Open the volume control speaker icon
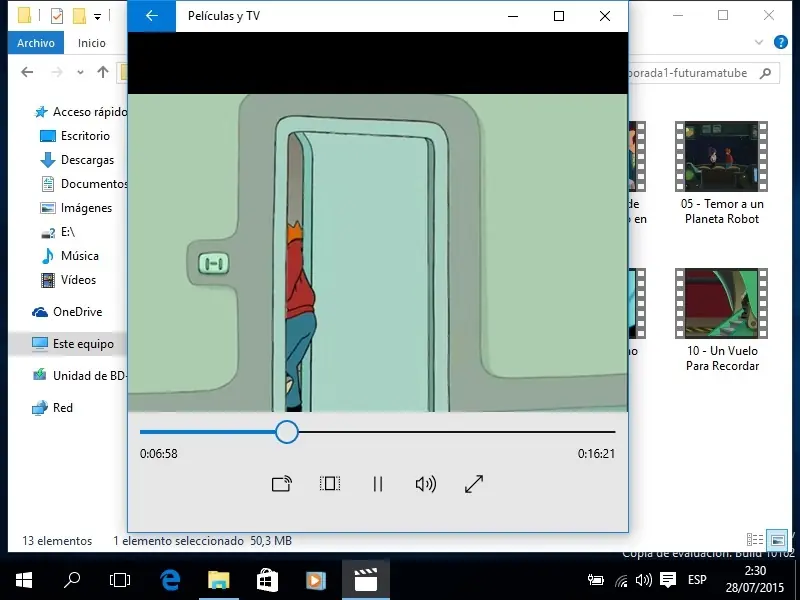The image size is (800, 600). (x=426, y=484)
